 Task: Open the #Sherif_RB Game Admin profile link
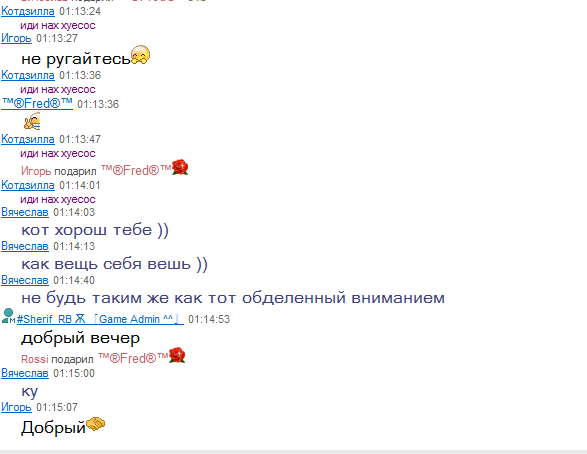(x=100, y=319)
